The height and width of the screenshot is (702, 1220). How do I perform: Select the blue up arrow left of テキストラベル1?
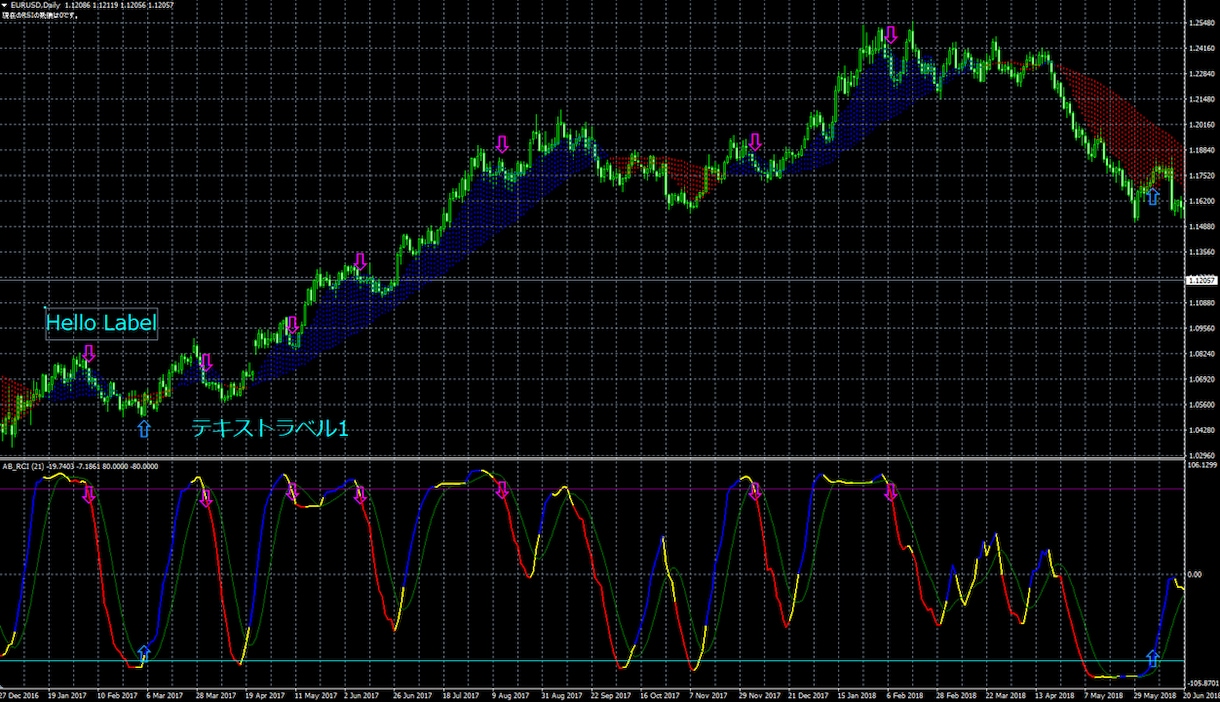click(x=144, y=429)
